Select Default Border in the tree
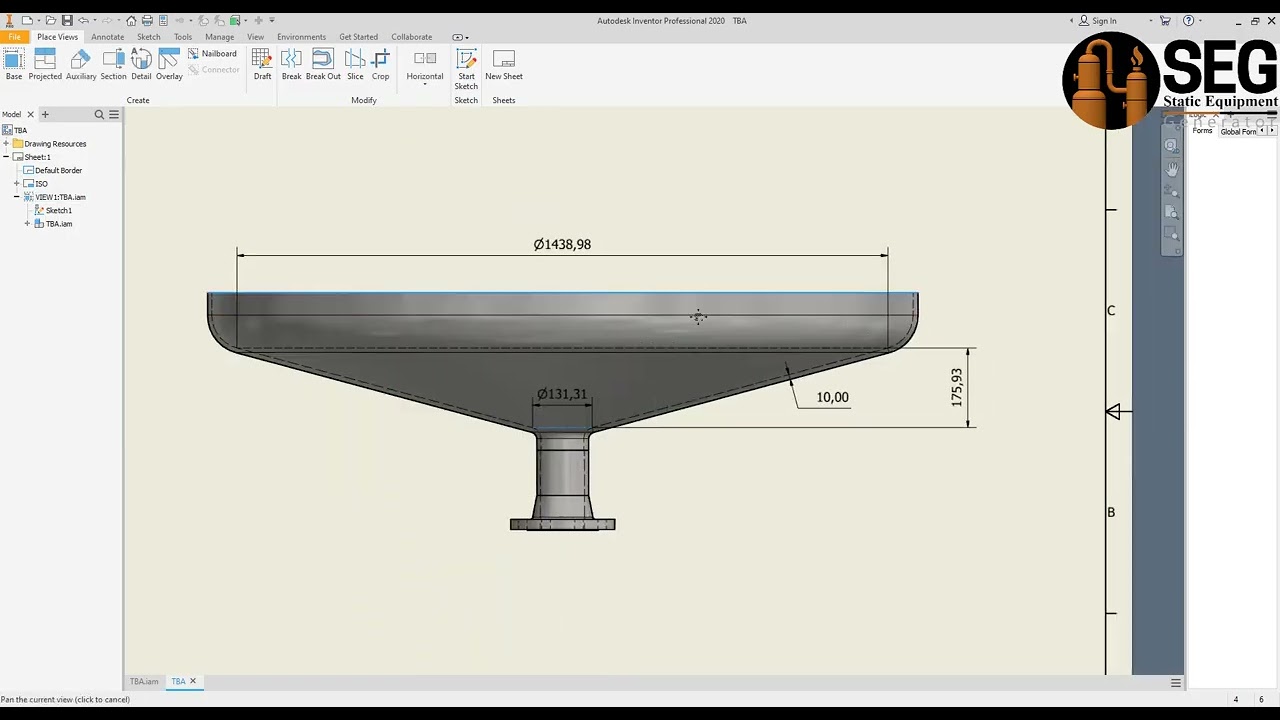Image resolution: width=1280 pixels, height=720 pixels. [x=58, y=171]
